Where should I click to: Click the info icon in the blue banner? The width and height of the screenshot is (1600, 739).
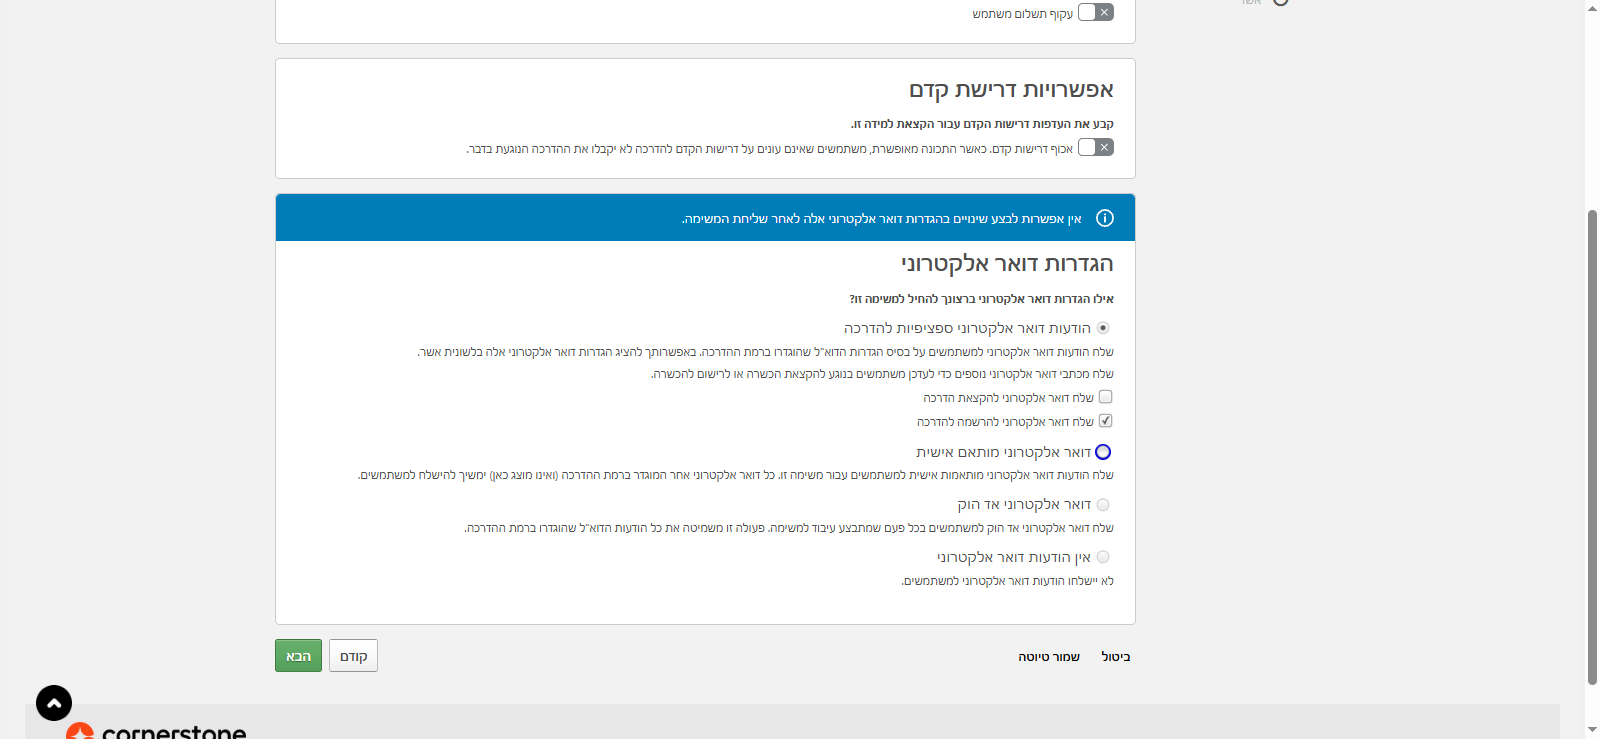[x=1104, y=218]
